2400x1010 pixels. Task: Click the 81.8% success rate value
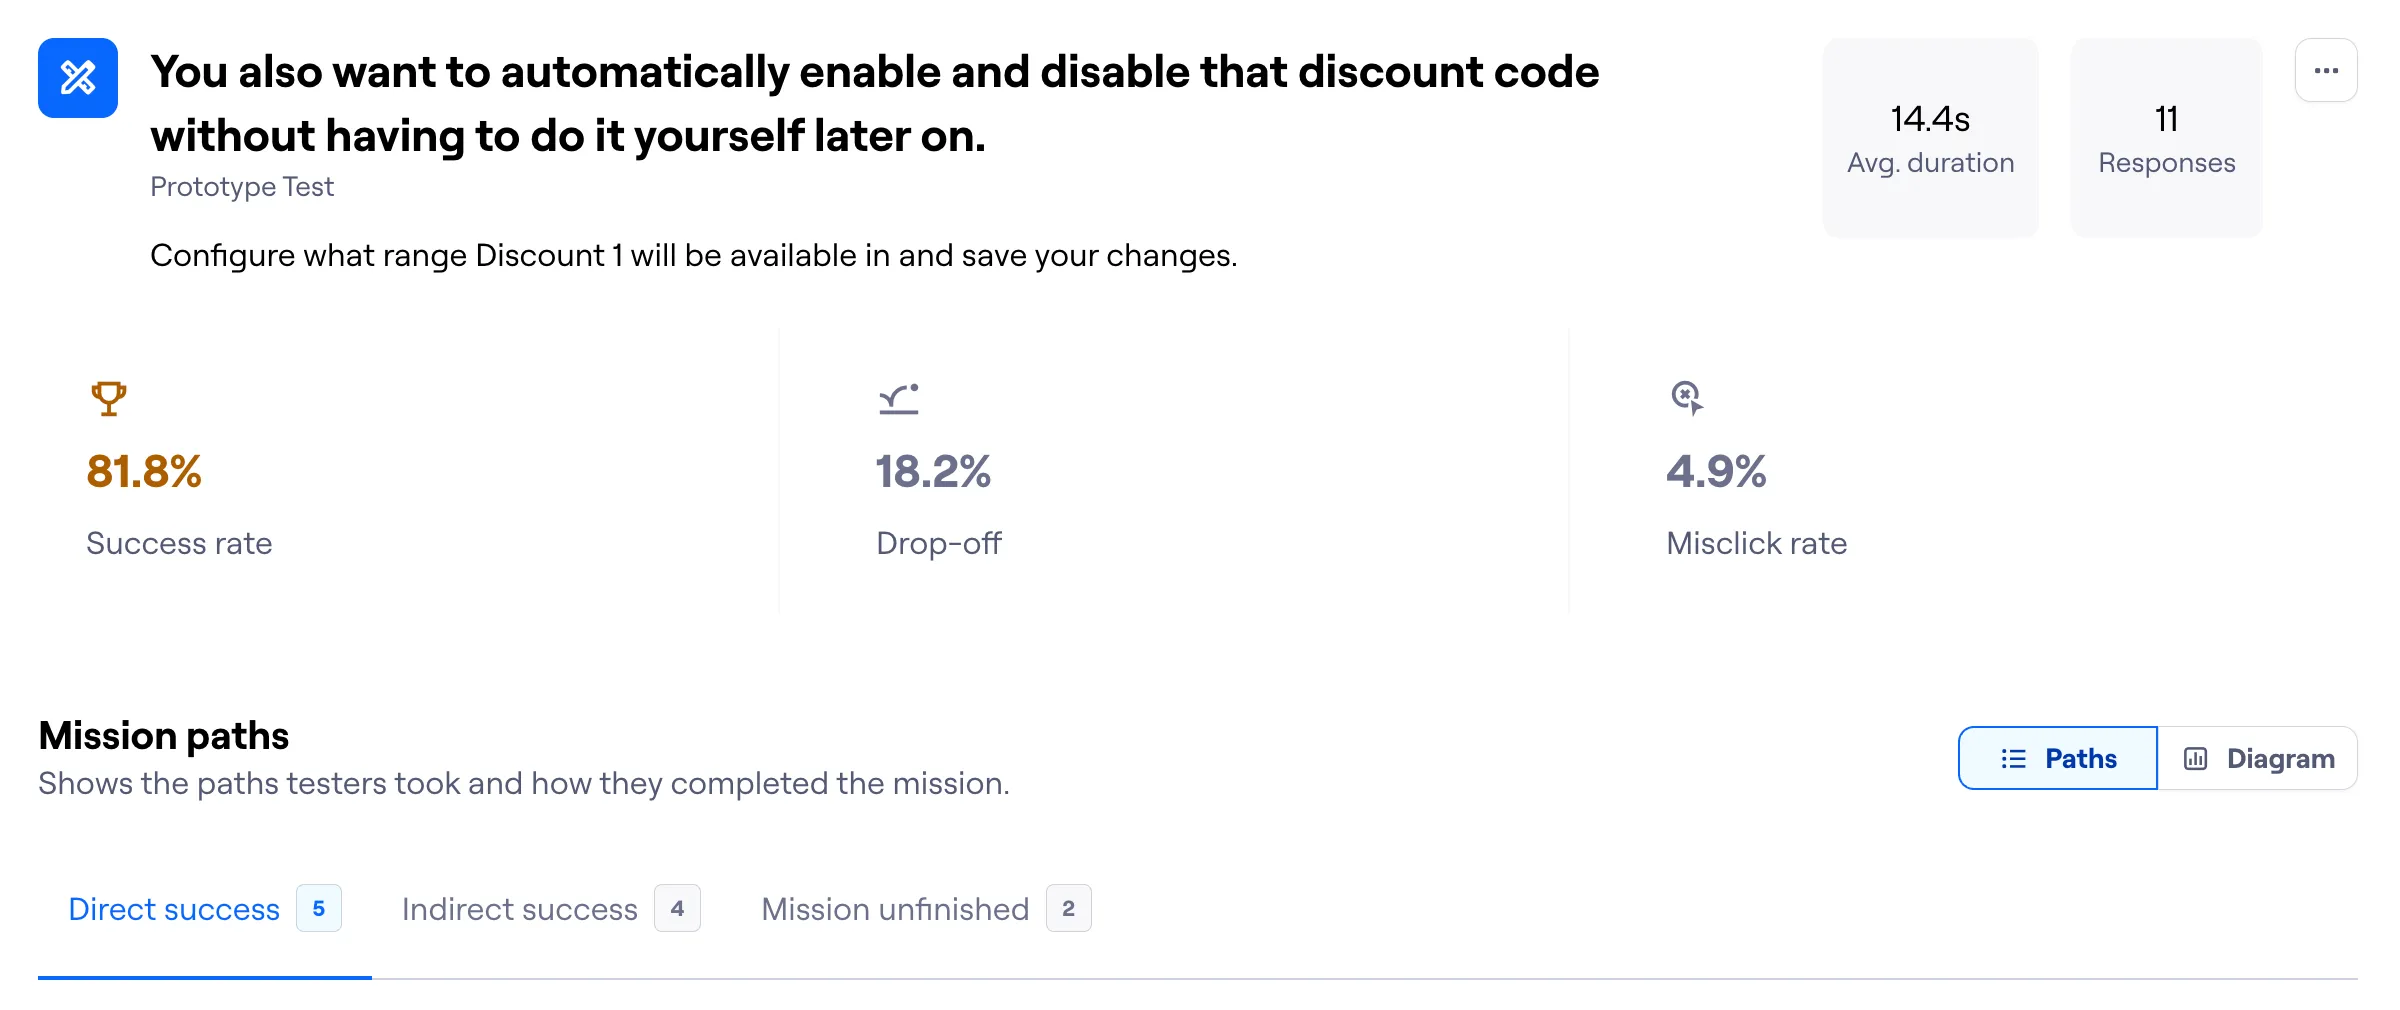pos(144,471)
